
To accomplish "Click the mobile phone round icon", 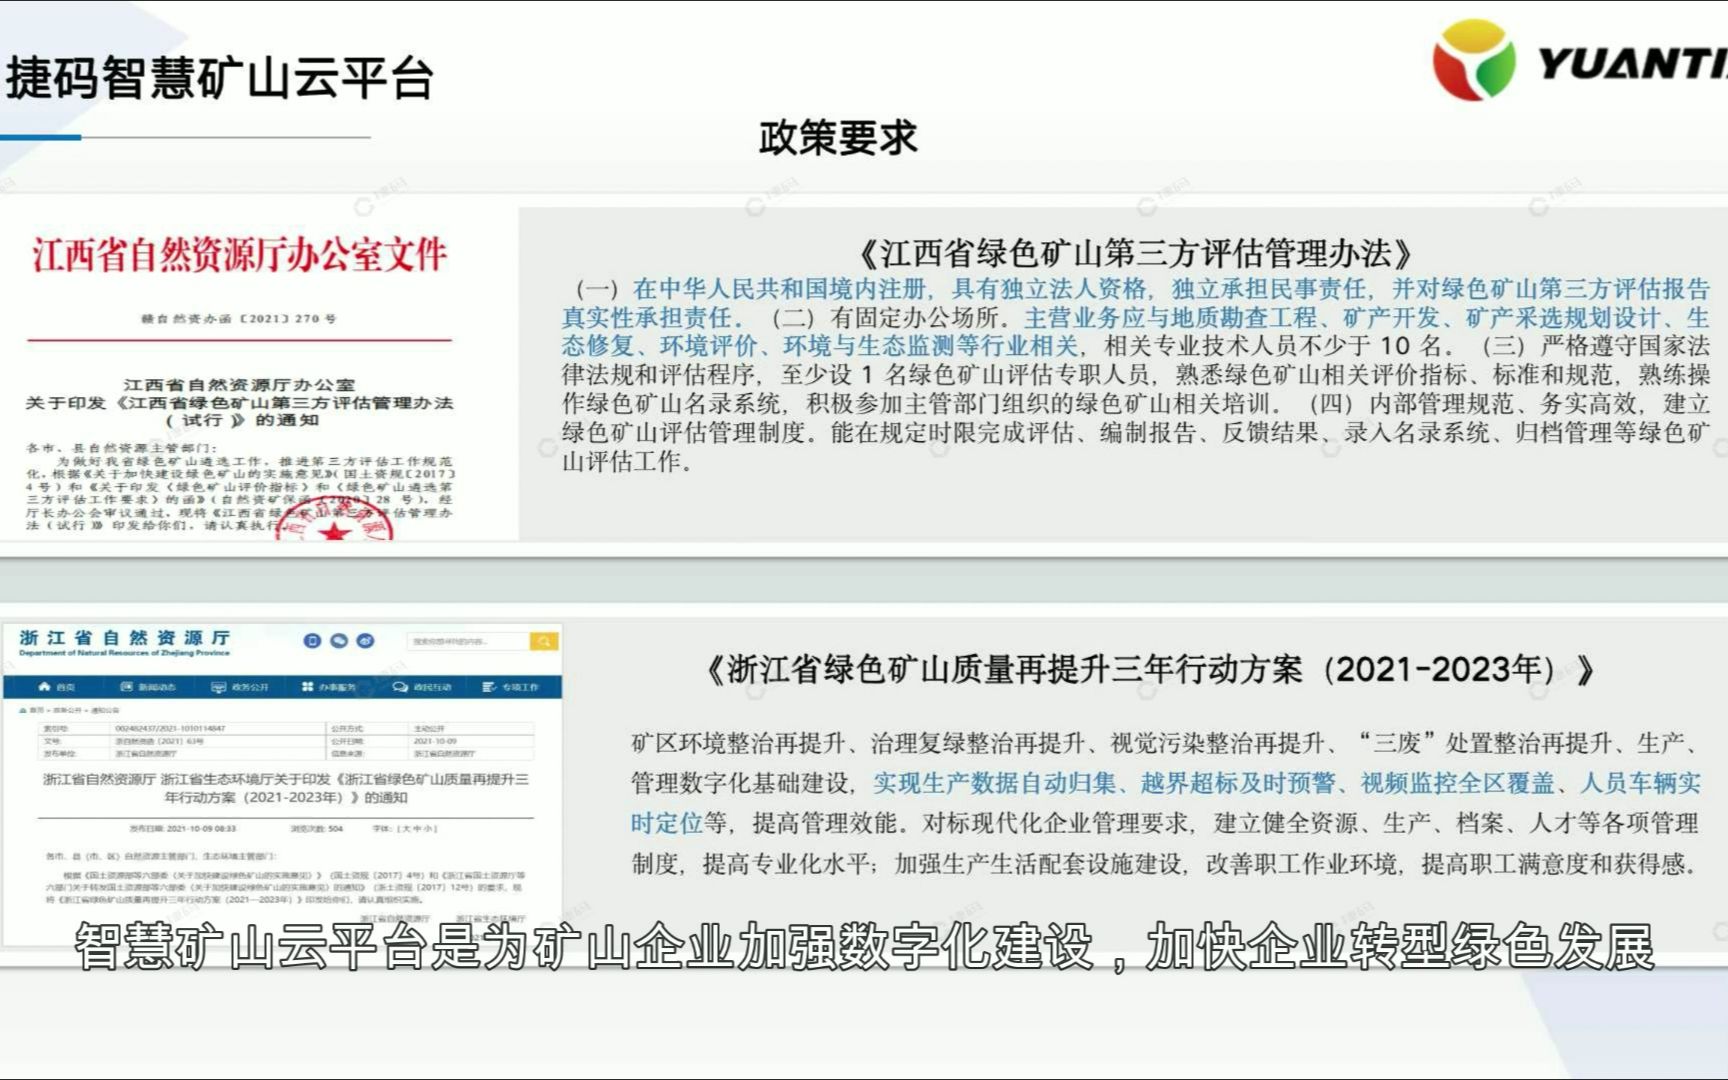I will (312, 641).
